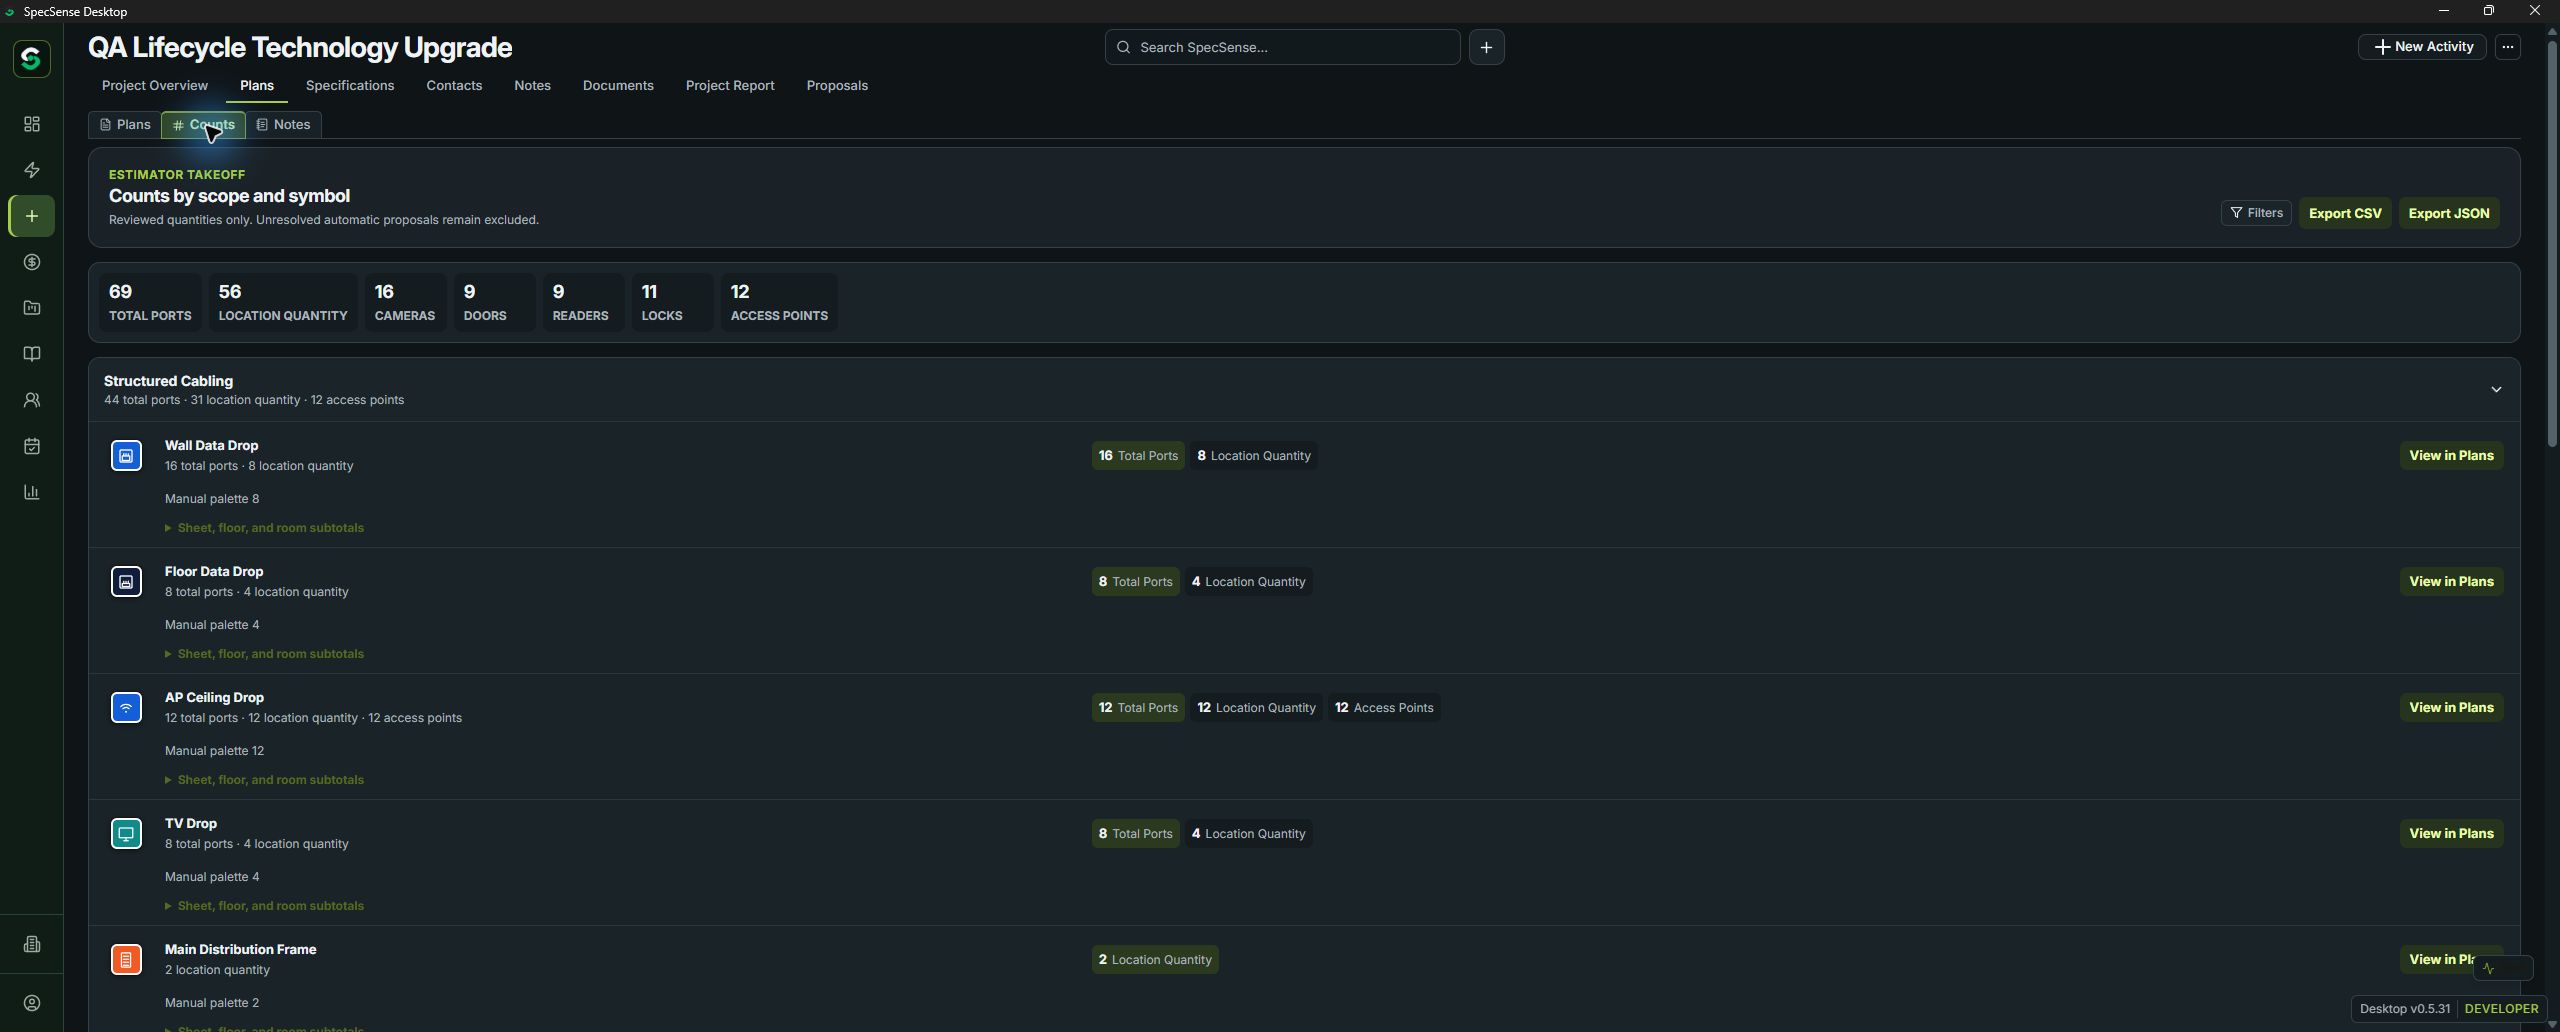Viewport: 2560px width, 1032px height.
Task: Expand TV Drop sheet, floor, room subtotals
Action: [264, 906]
